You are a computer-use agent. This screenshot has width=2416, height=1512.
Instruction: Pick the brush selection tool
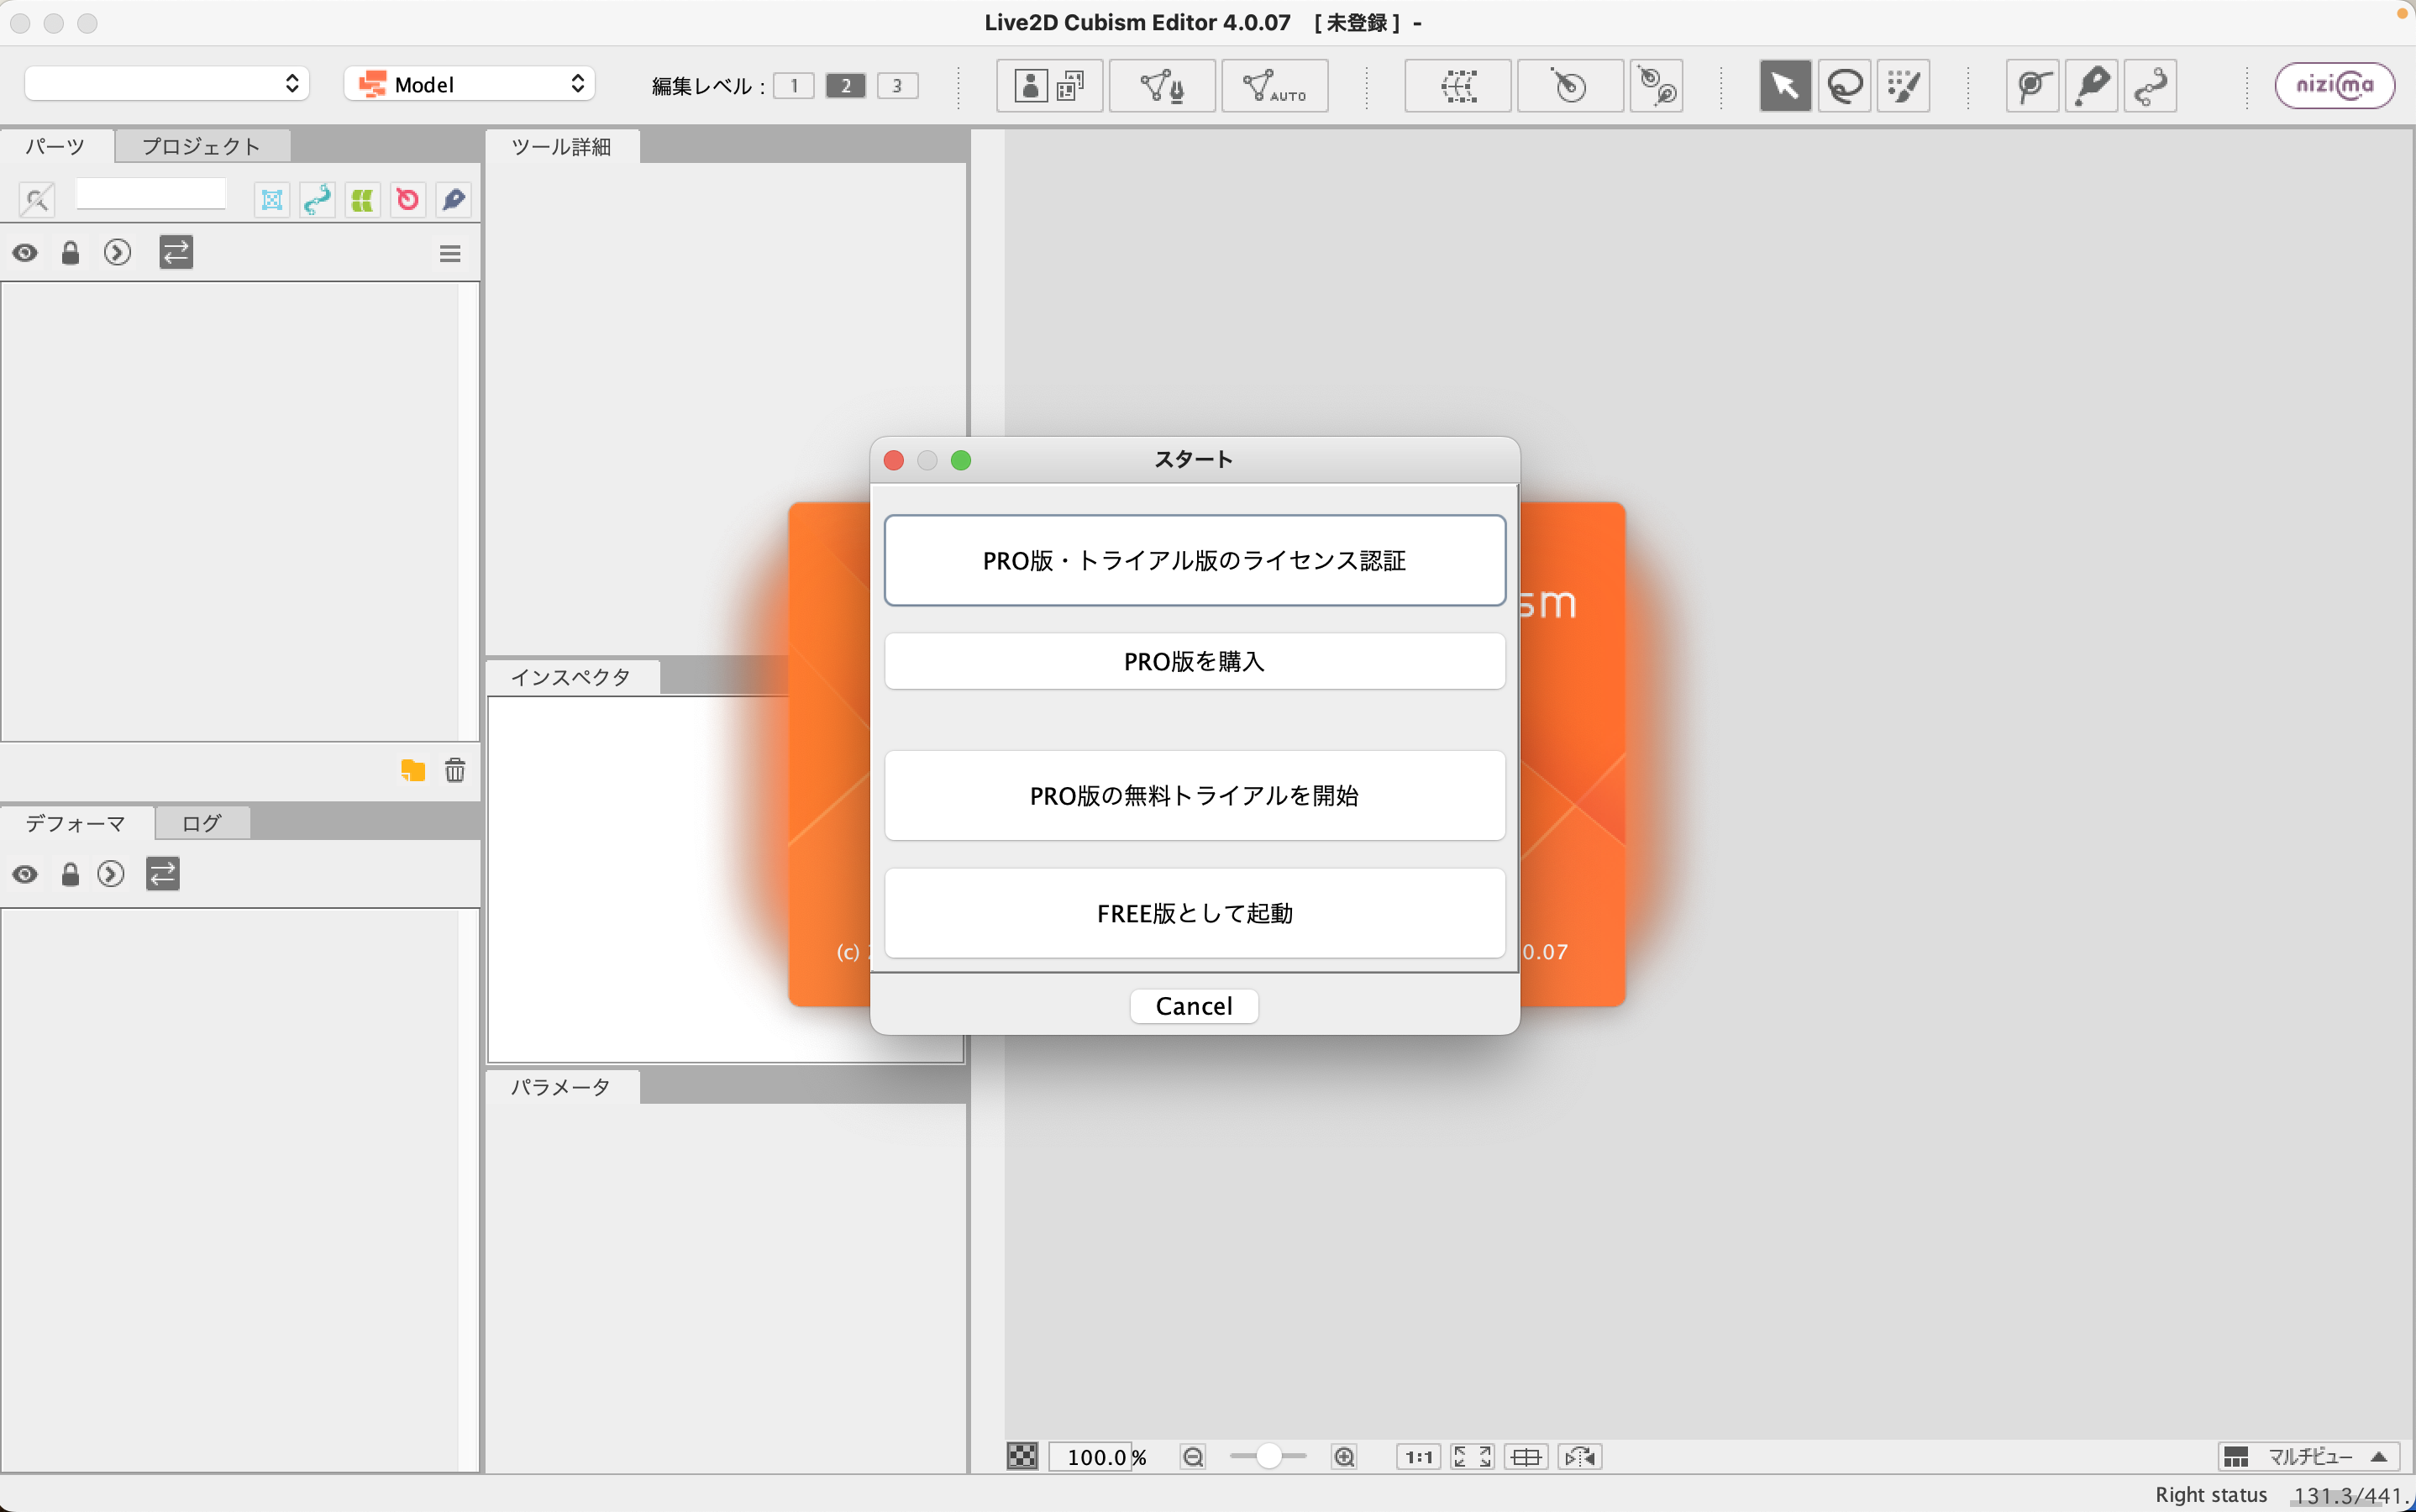tap(1903, 85)
